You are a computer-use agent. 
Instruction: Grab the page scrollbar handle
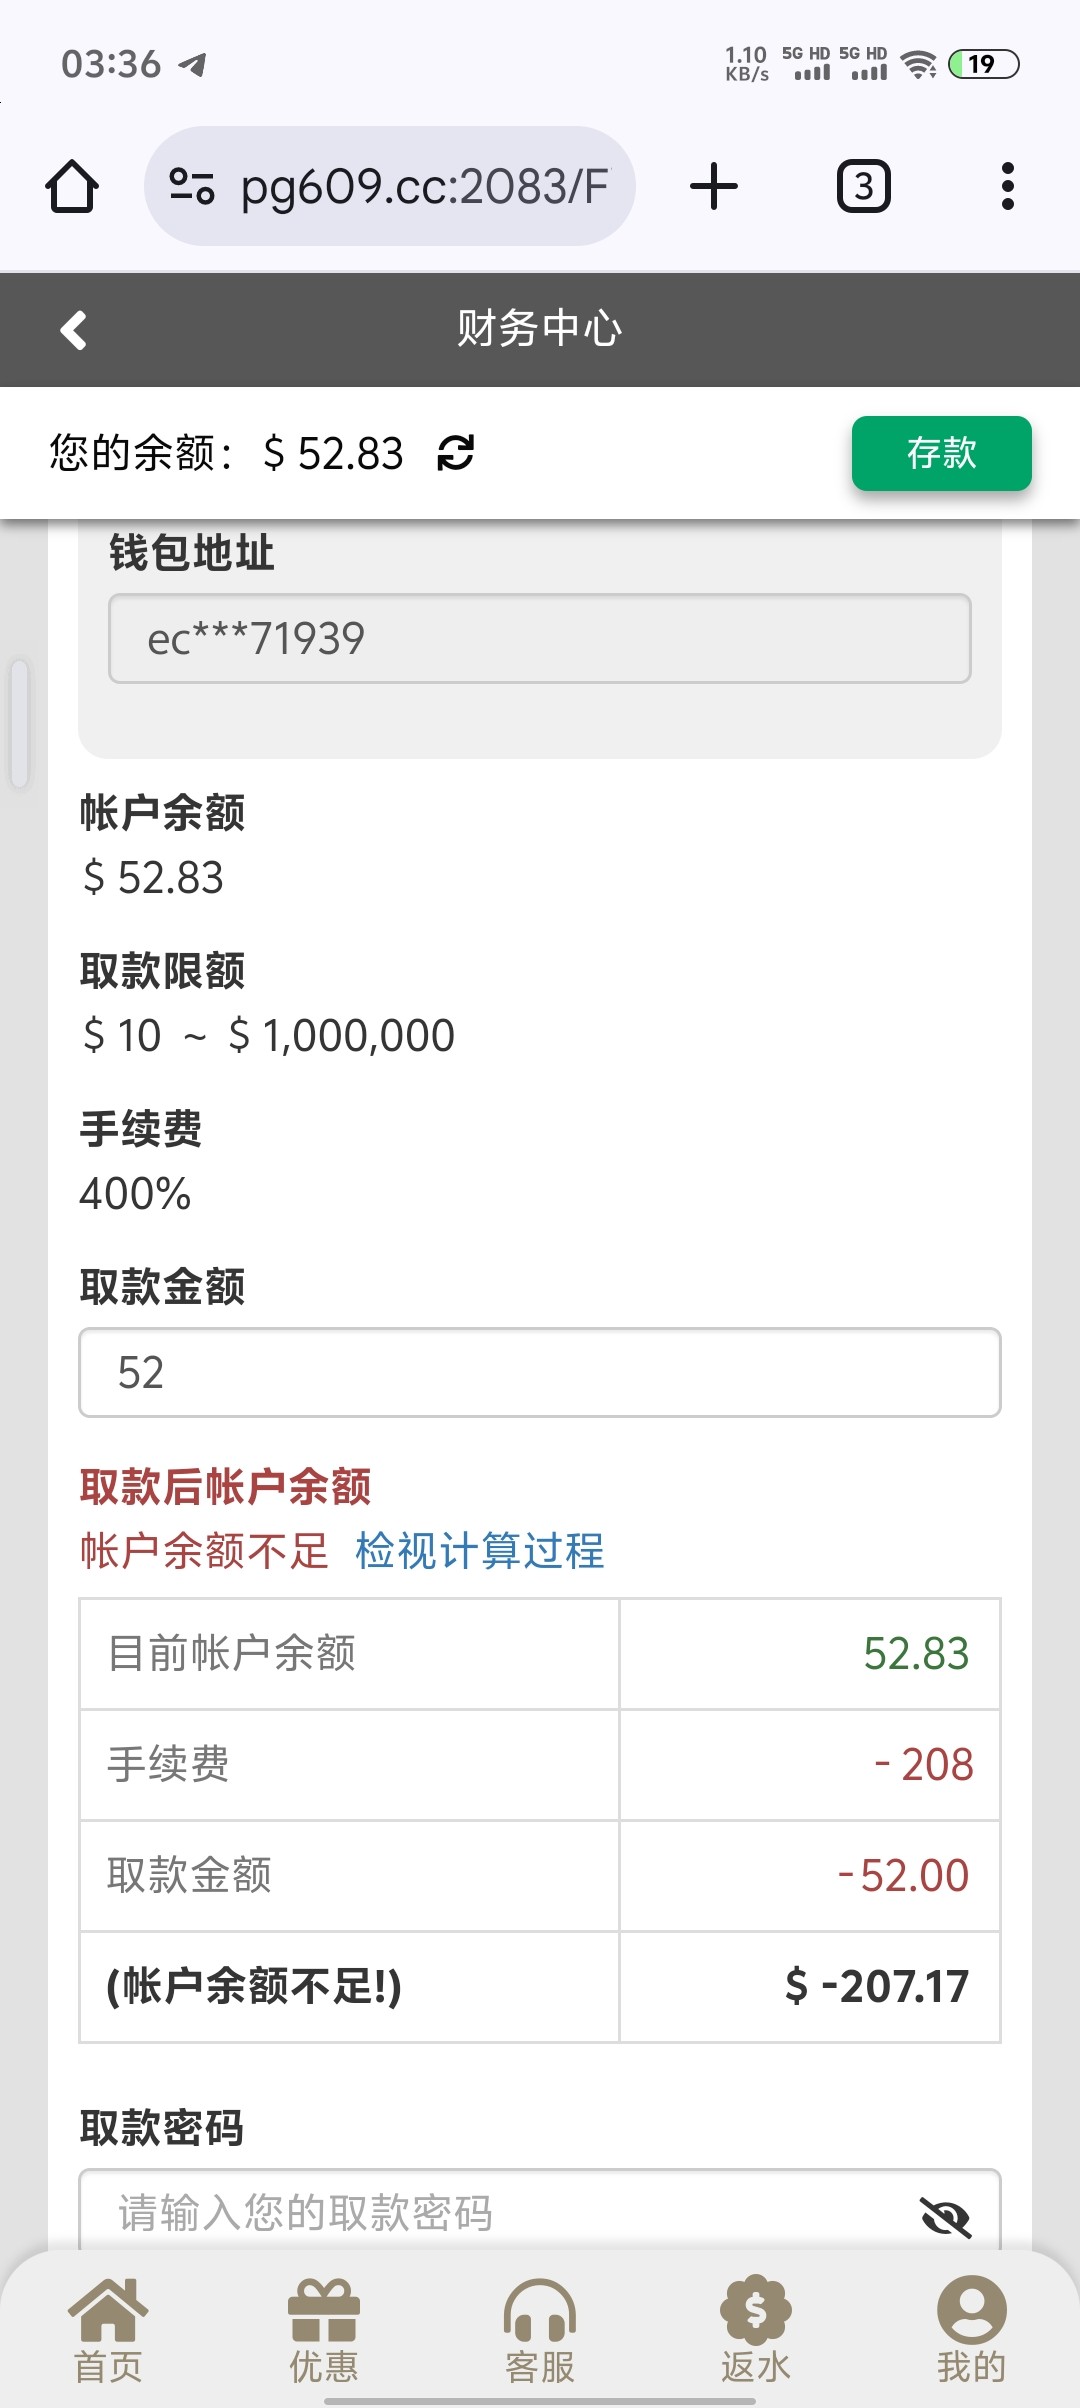click(x=19, y=723)
